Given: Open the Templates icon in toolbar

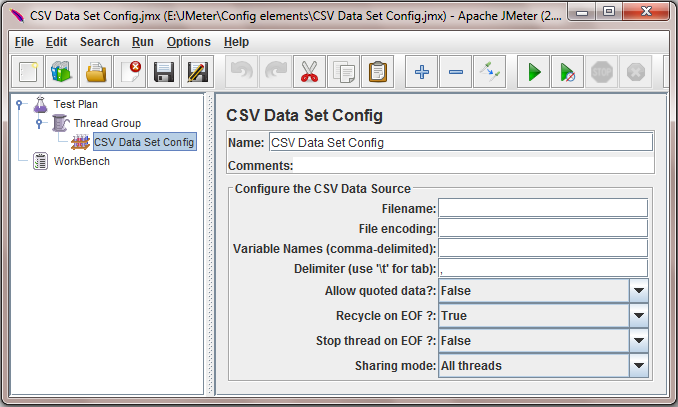Looking at the screenshot, I should [61, 72].
